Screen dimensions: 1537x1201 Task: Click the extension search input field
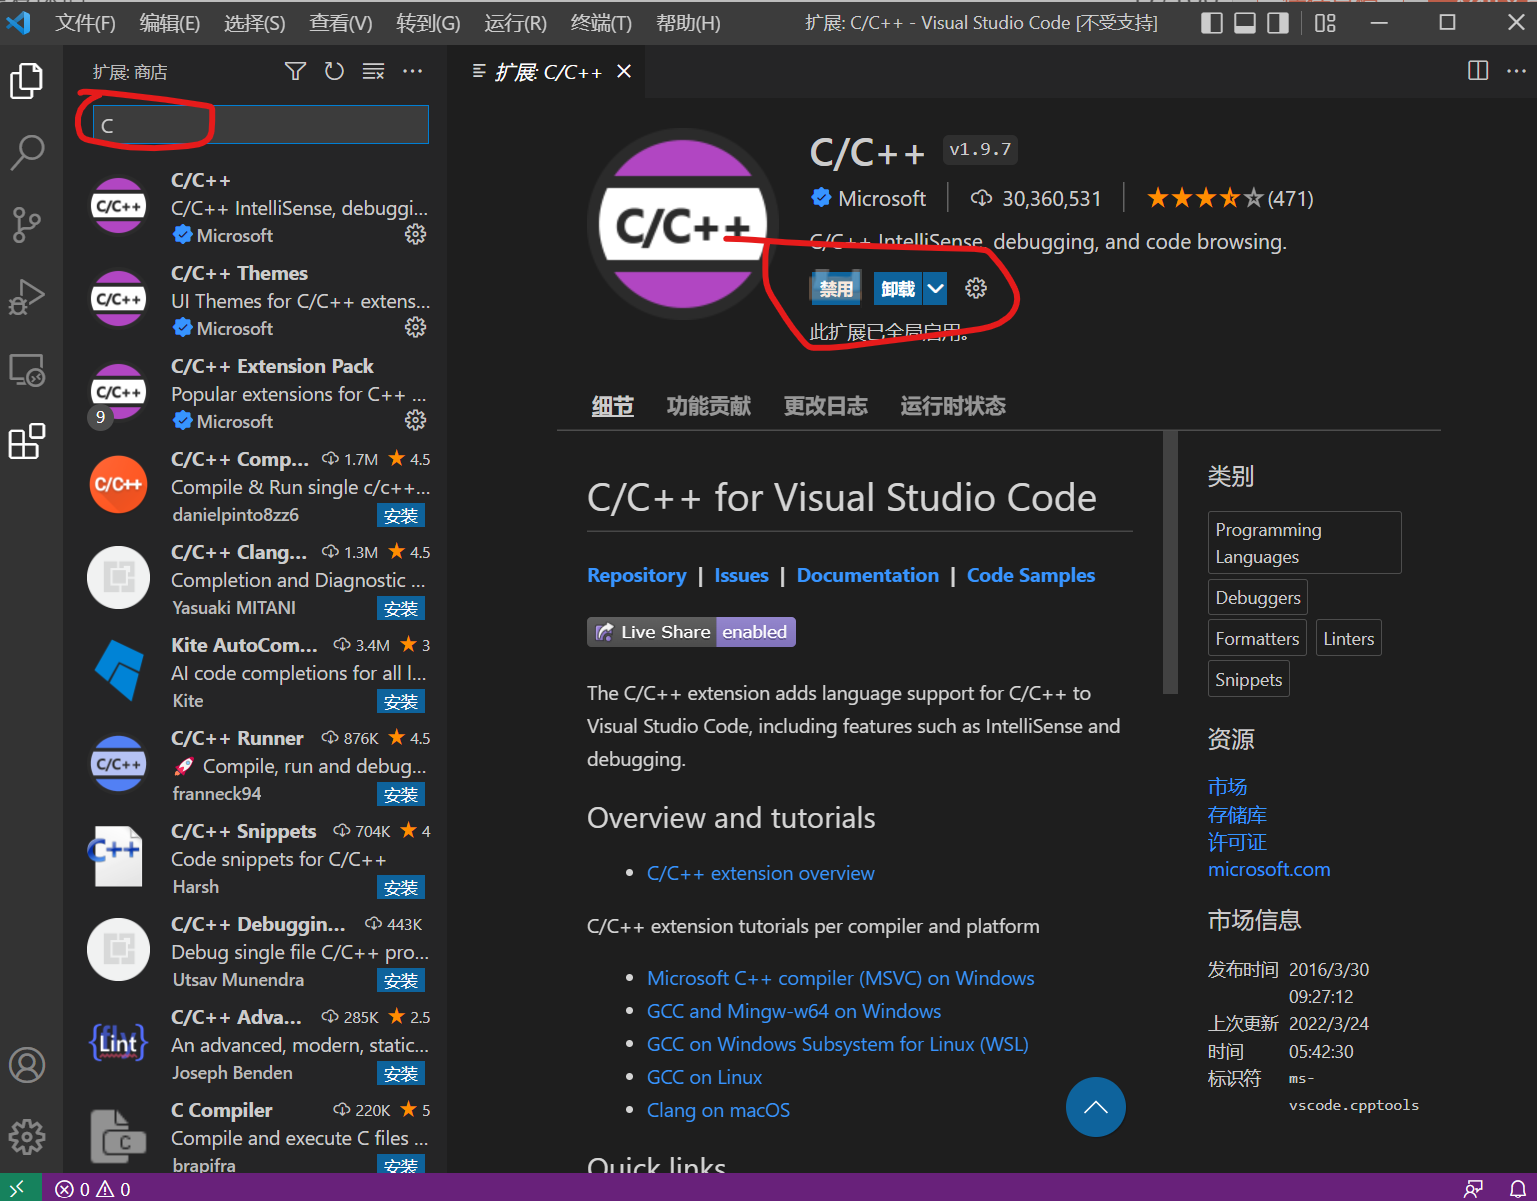(261, 125)
